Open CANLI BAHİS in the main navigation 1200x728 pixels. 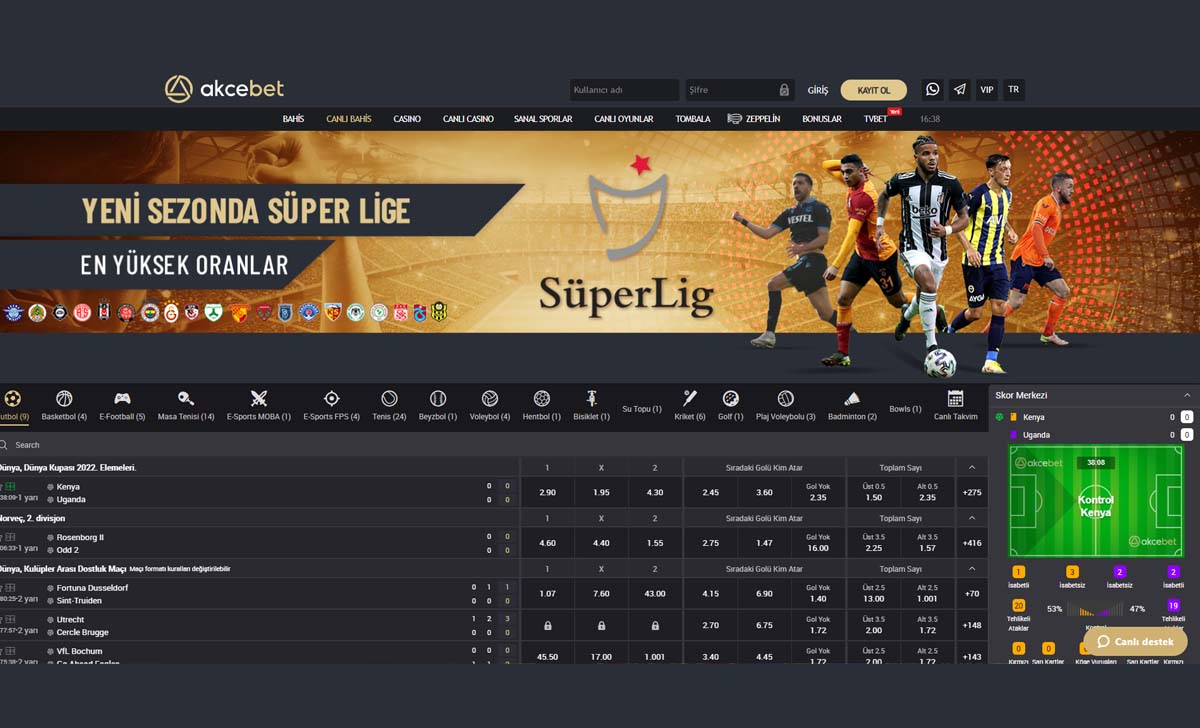pos(349,119)
